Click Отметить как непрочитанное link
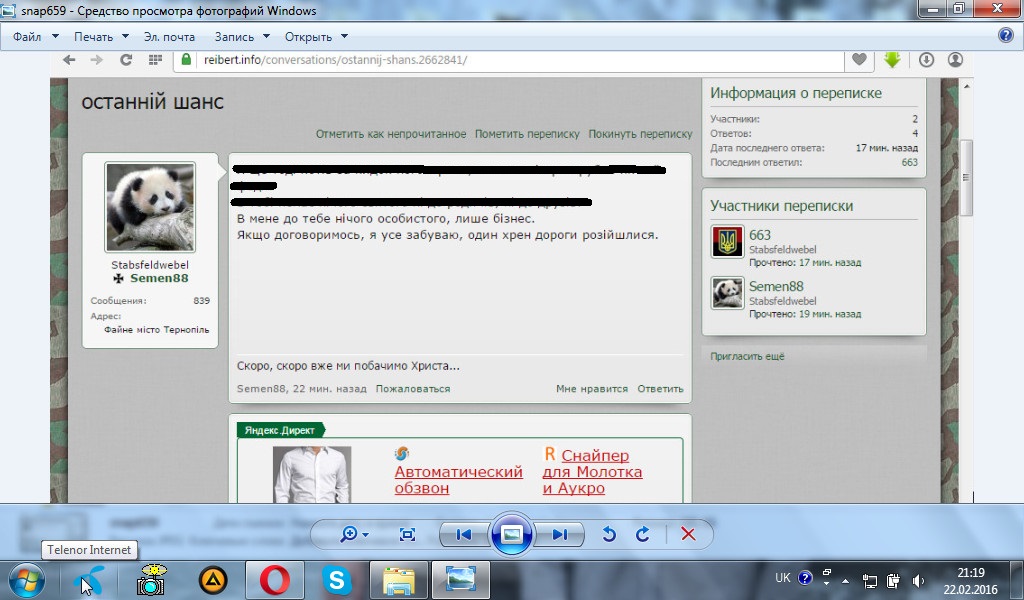1024x600 pixels. pos(391,134)
